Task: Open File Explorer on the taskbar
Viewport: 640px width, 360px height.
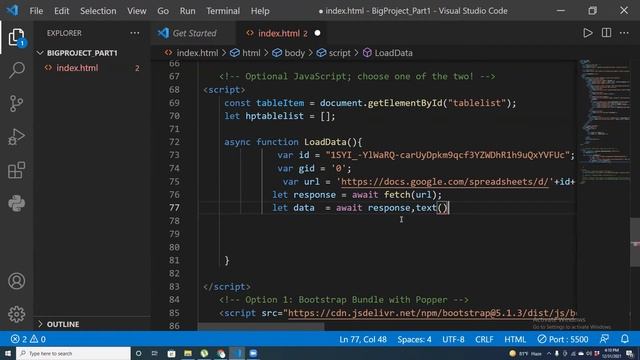Action: (188, 353)
